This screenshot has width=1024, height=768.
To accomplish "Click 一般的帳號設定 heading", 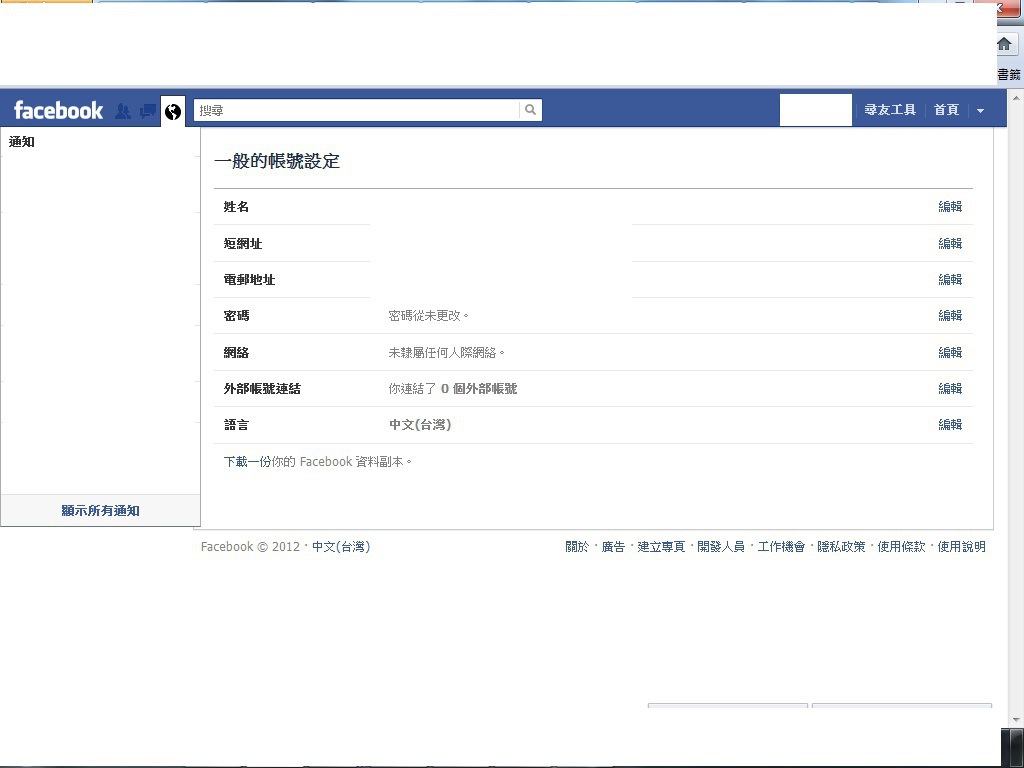I will tap(277, 161).
